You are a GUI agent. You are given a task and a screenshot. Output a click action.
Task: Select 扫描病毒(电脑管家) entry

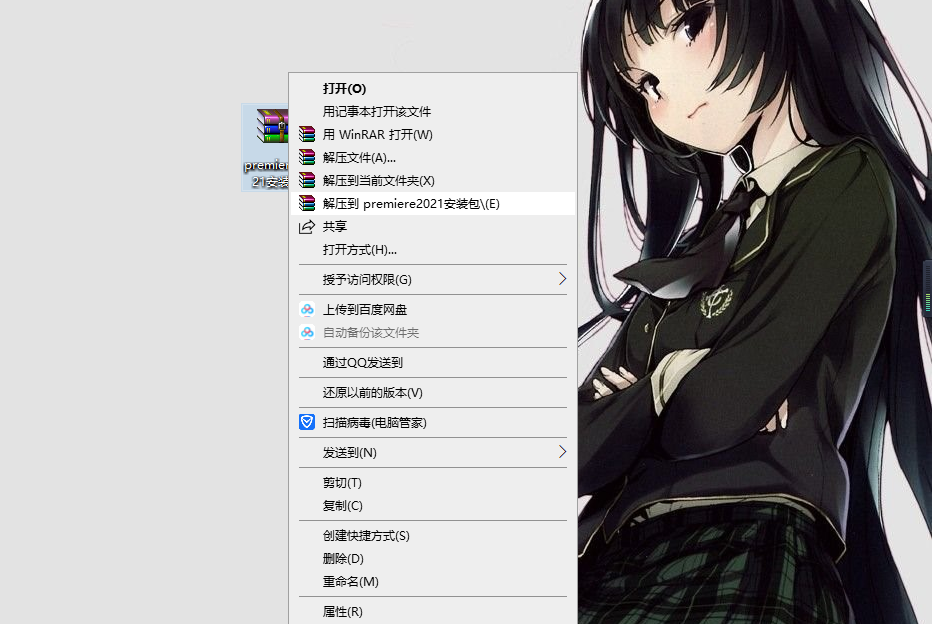pyautogui.click(x=433, y=423)
